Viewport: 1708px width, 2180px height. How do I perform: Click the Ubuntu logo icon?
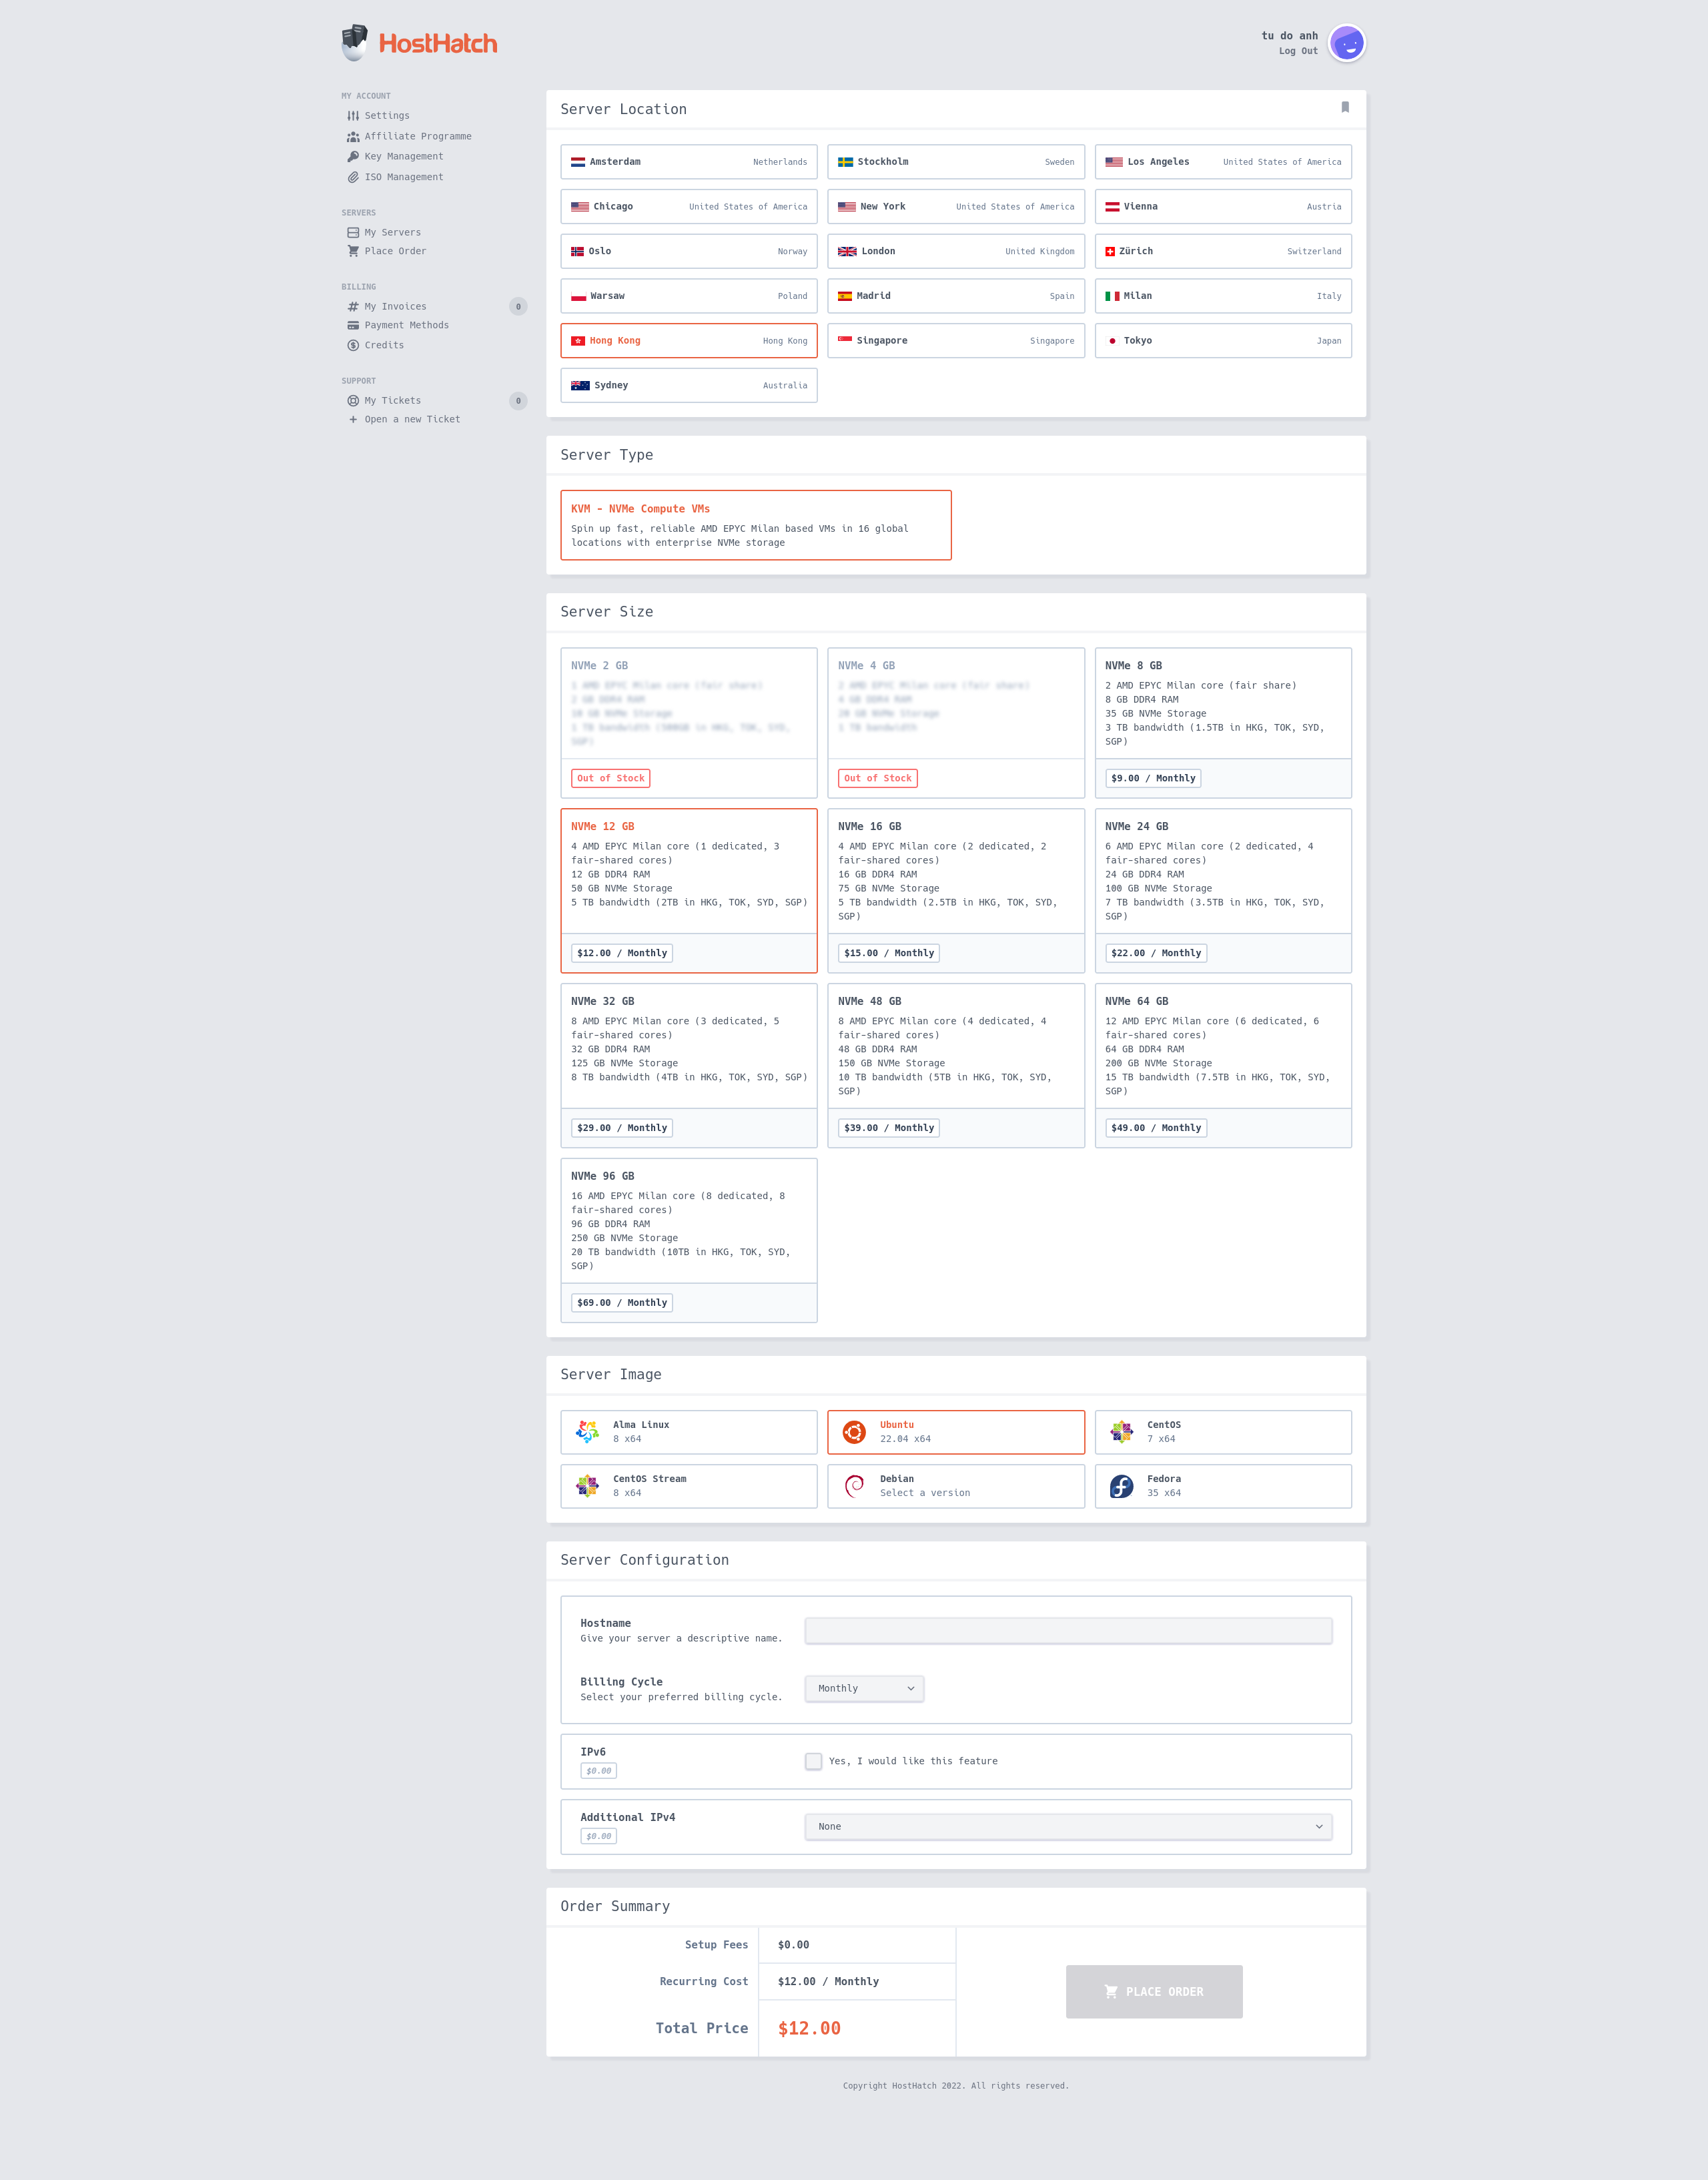pos(854,1432)
